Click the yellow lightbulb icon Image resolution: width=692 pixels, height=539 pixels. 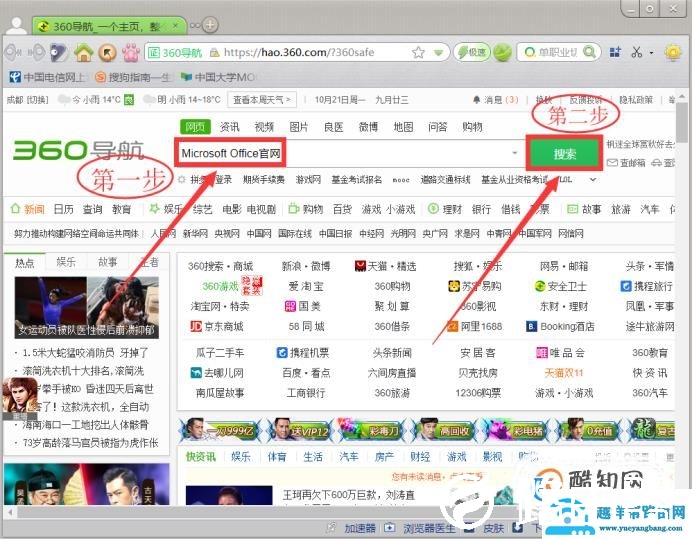(x=673, y=53)
